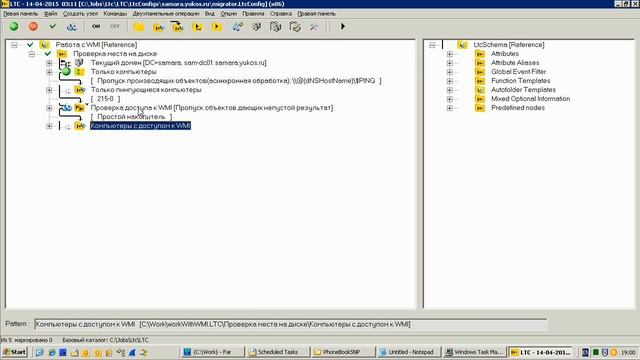Open the Двухпанельные операции menu
Screen dimensions: 640x360
pyautogui.click(x=166, y=13)
